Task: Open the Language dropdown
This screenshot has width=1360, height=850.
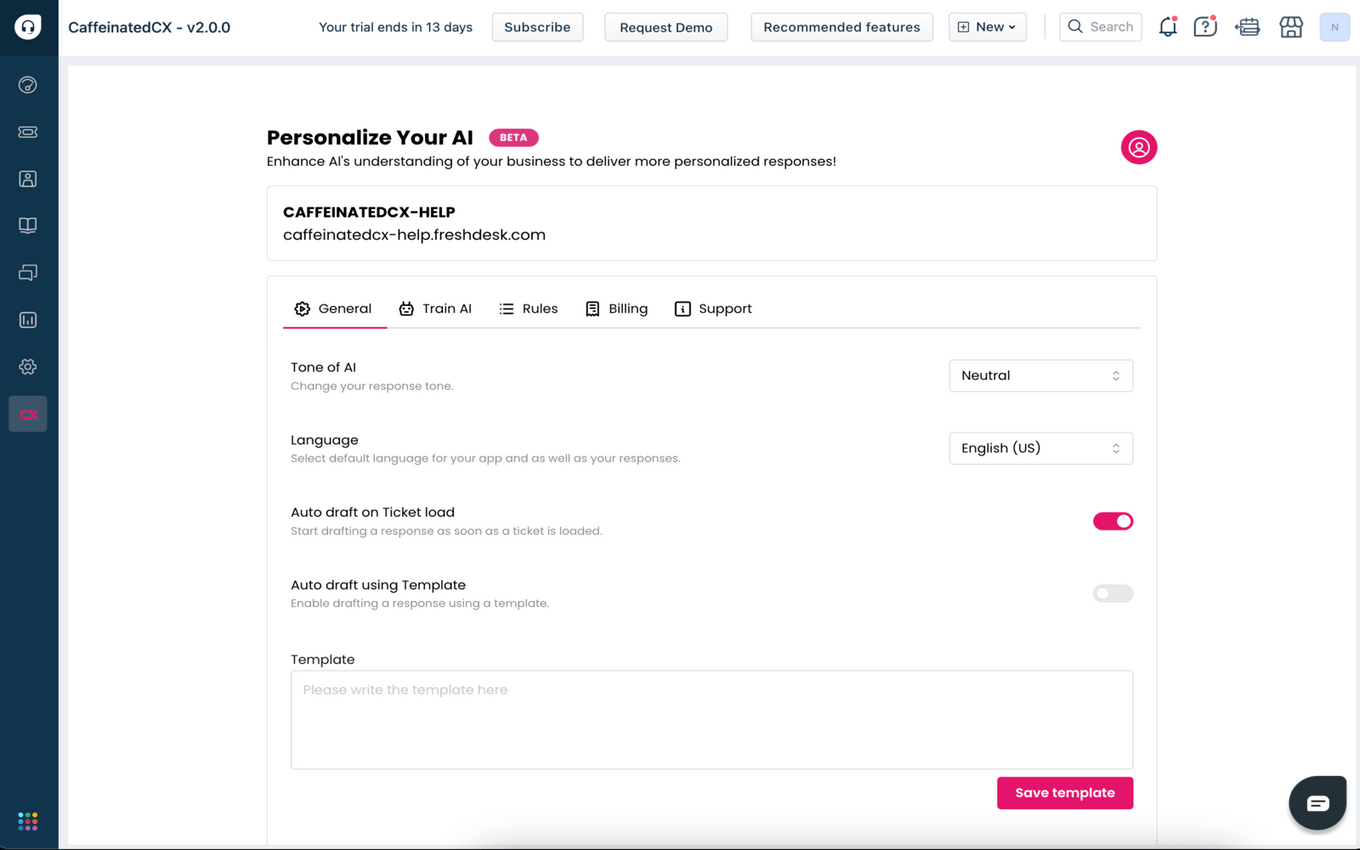Action: 1040,448
